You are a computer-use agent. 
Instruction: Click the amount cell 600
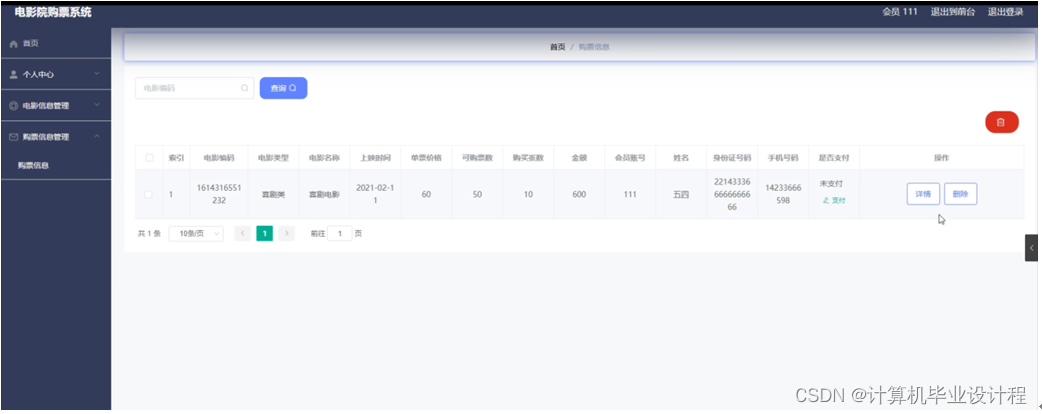pyautogui.click(x=579, y=195)
